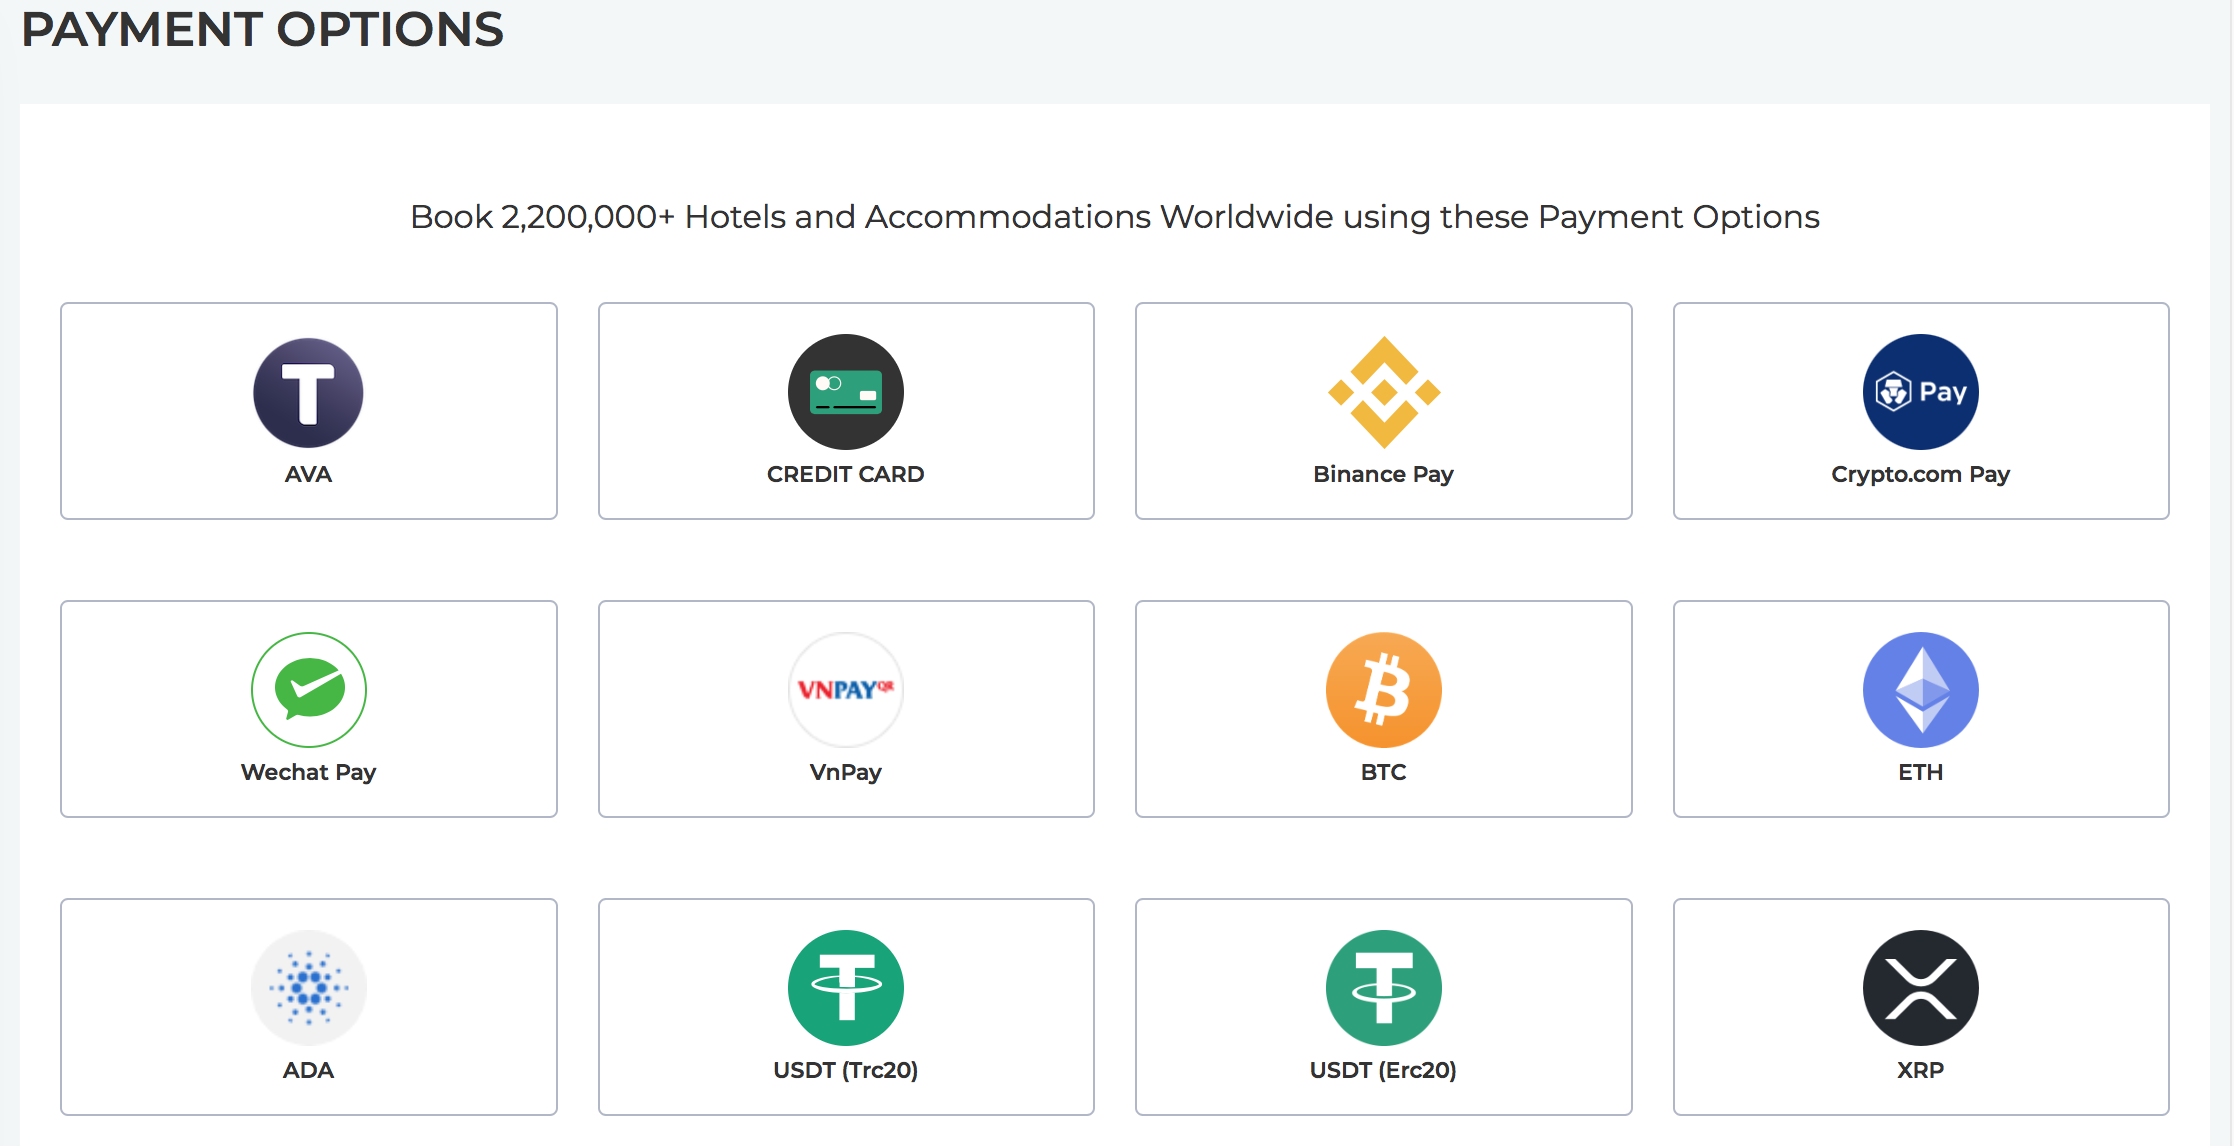Select the "CREDIT CARD" label
Viewport: 2234px width, 1146px height.
(x=845, y=474)
